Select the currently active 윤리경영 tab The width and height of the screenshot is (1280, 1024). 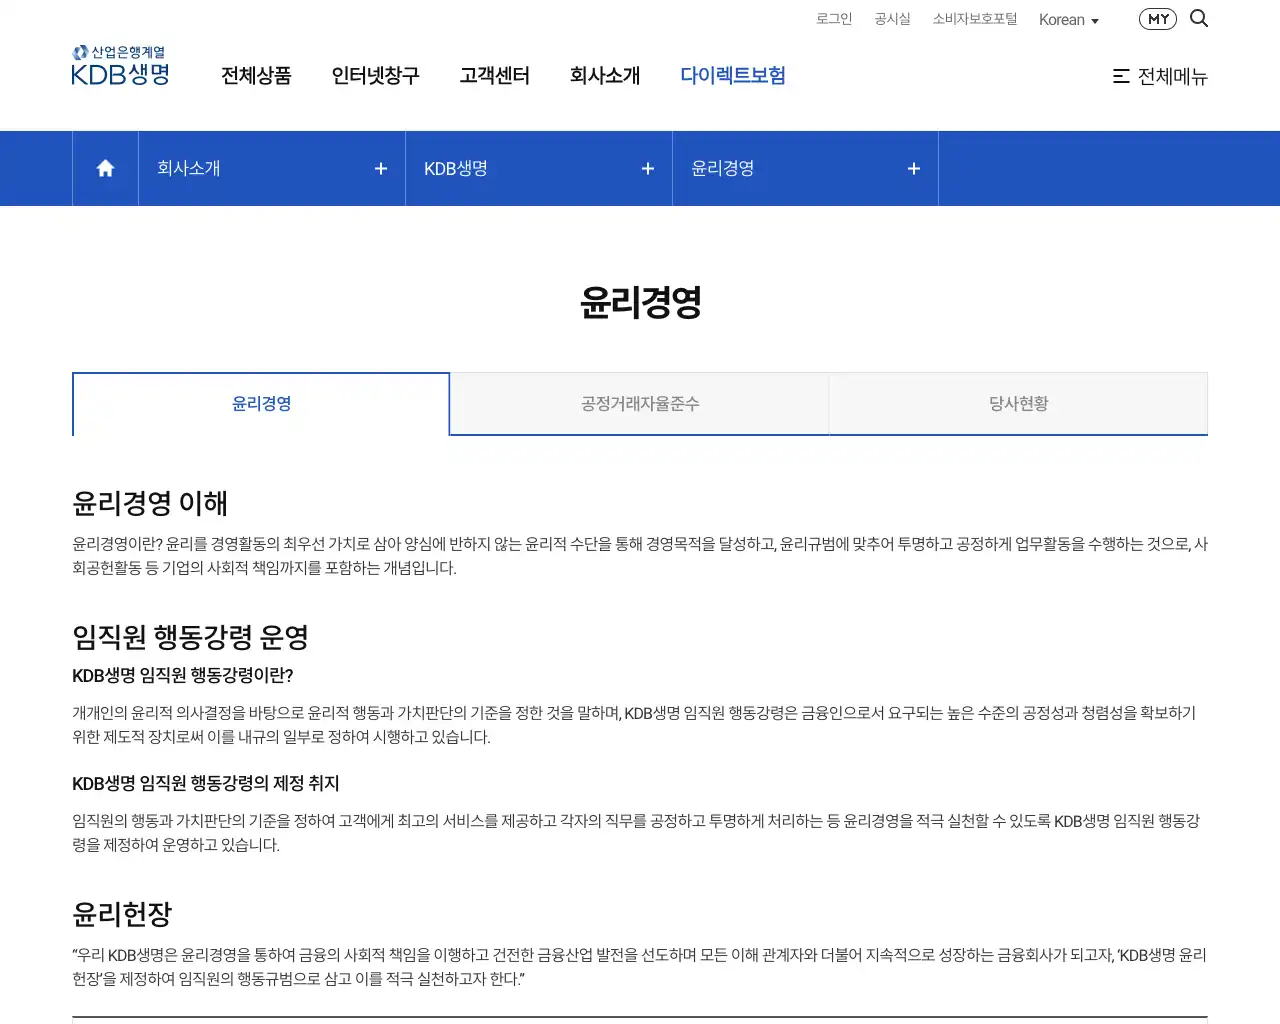point(261,404)
